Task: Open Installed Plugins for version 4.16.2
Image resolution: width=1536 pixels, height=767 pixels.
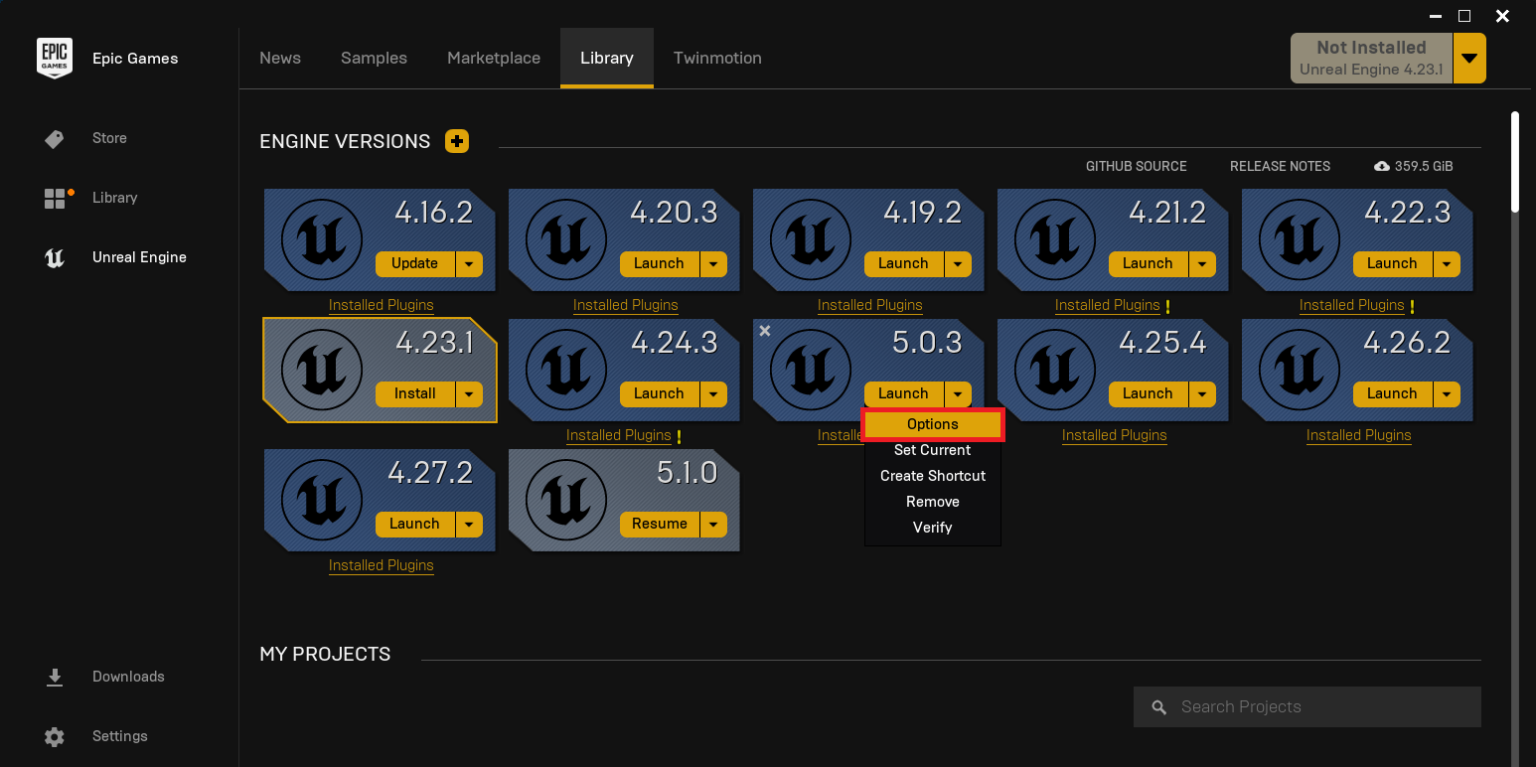Action: [x=381, y=305]
